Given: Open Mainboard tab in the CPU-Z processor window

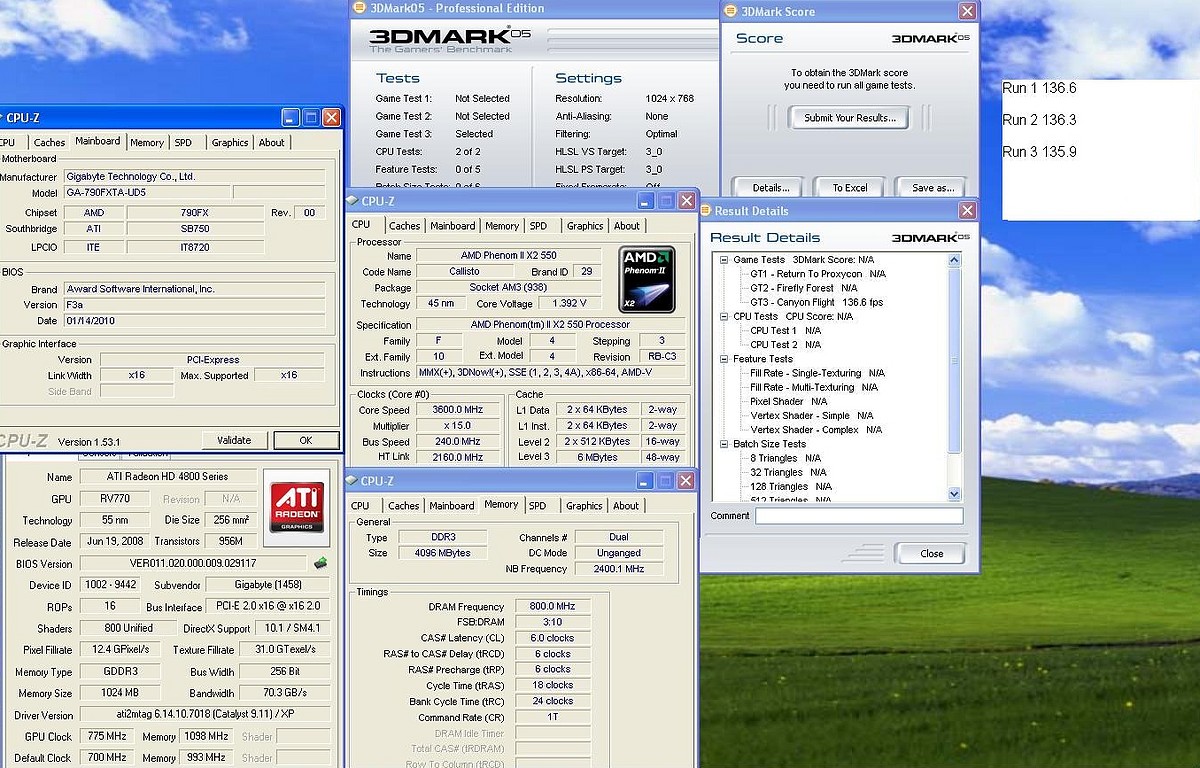Looking at the screenshot, I should pos(453,226).
